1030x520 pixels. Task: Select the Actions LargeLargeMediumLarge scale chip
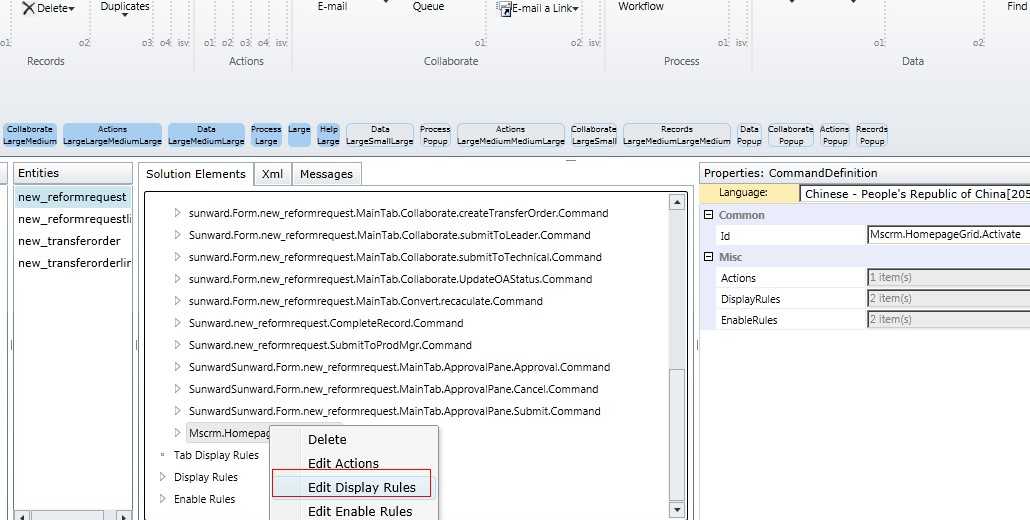[x=112, y=135]
